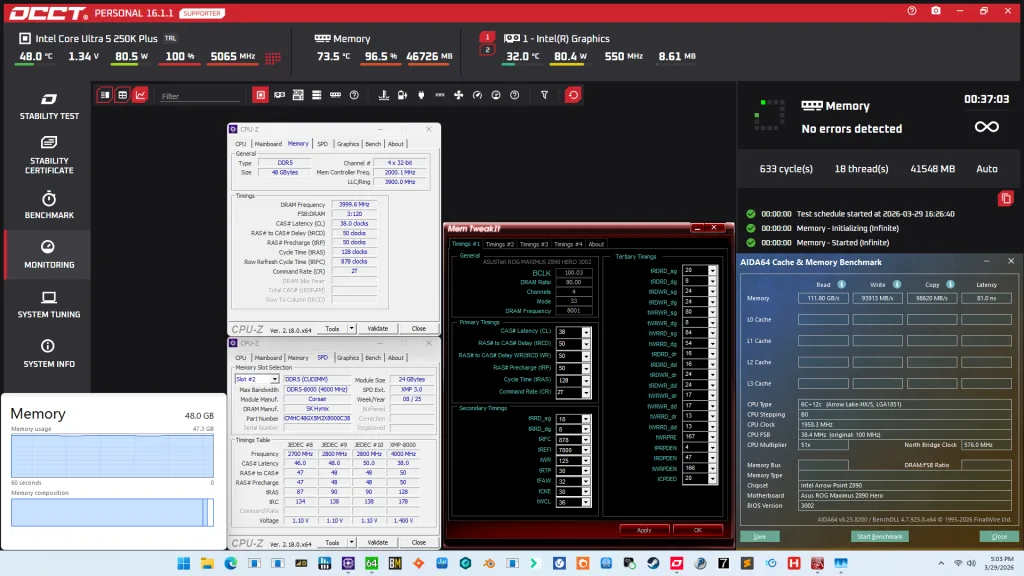The height and width of the screenshot is (576, 1024).
Task: Click Copy info icon in AIDA64
Action: click(x=950, y=284)
